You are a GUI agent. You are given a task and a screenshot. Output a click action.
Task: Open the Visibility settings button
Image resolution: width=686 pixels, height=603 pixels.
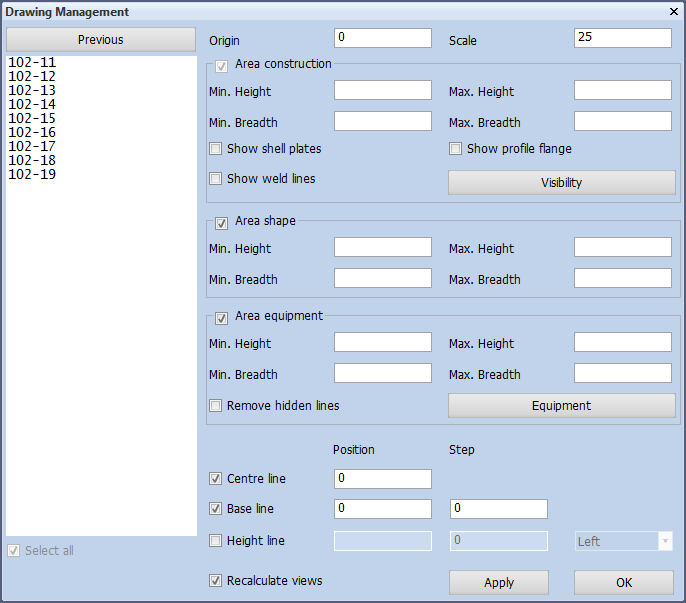point(562,182)
